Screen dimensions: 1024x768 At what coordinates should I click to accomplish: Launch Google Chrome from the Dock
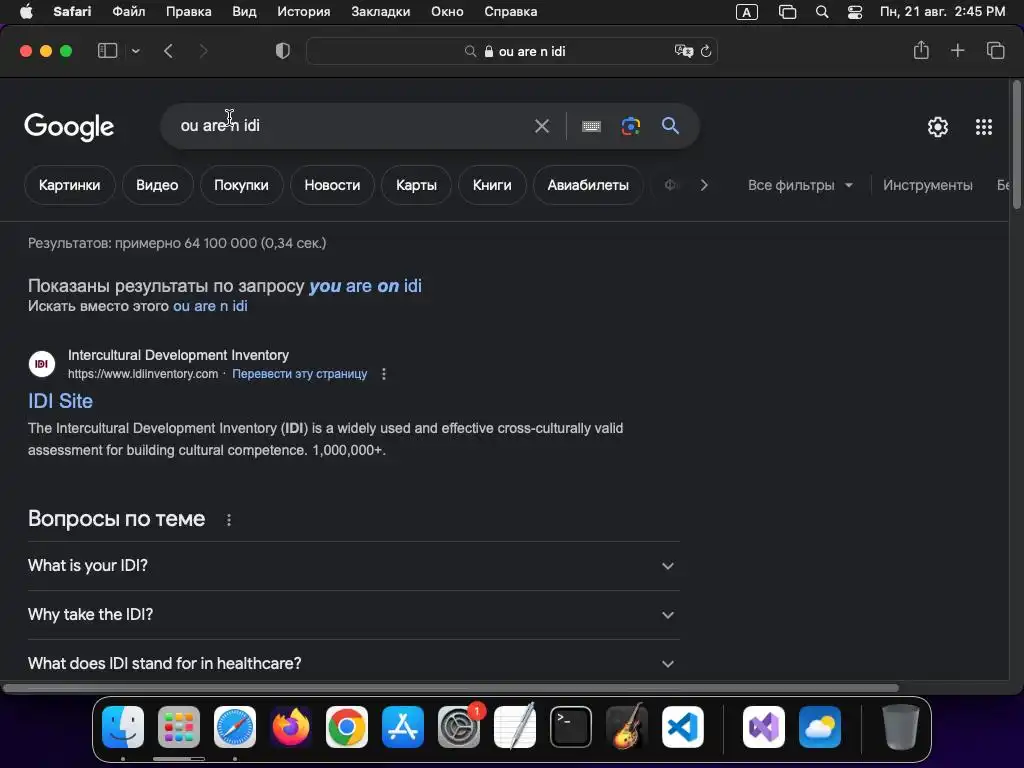[347, 727]
